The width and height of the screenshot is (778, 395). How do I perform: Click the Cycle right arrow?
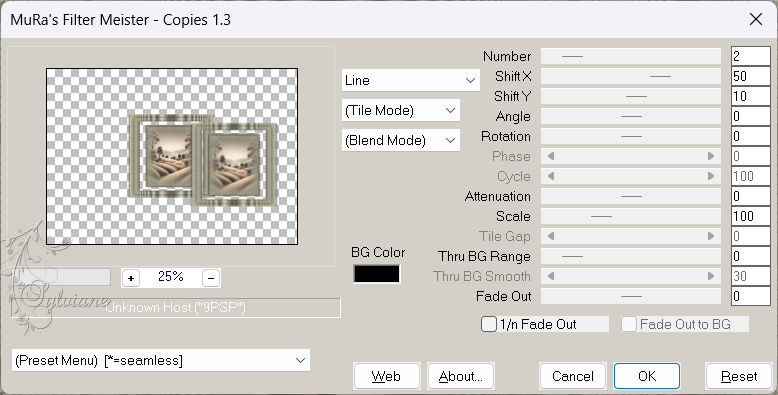pyautogui.click(x=711, y=176)
